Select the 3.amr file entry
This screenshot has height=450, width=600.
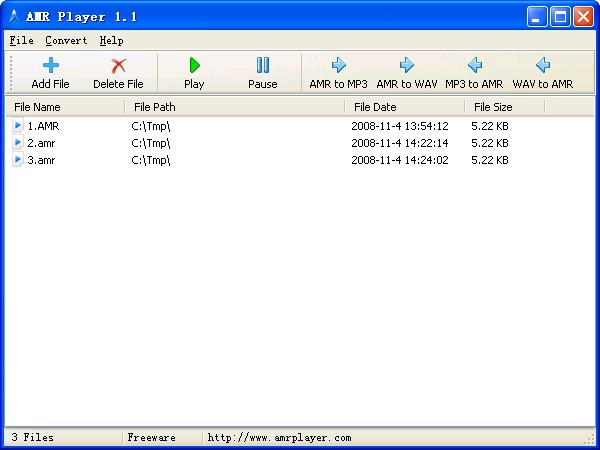click(42, 159)
